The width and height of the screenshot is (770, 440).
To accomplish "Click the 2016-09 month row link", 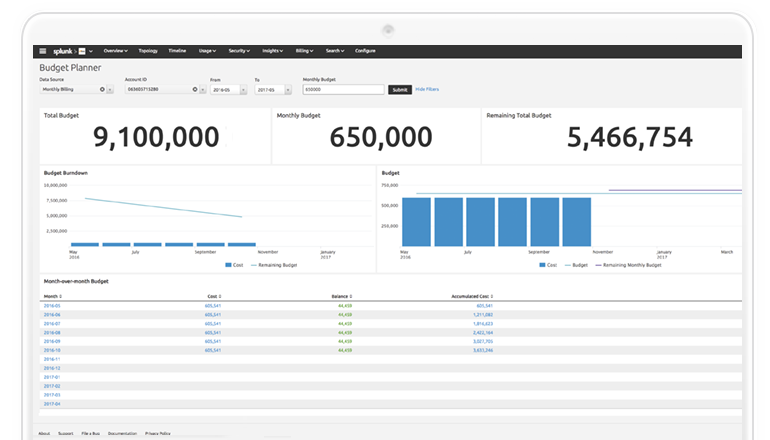I will (x=52, y=341).
